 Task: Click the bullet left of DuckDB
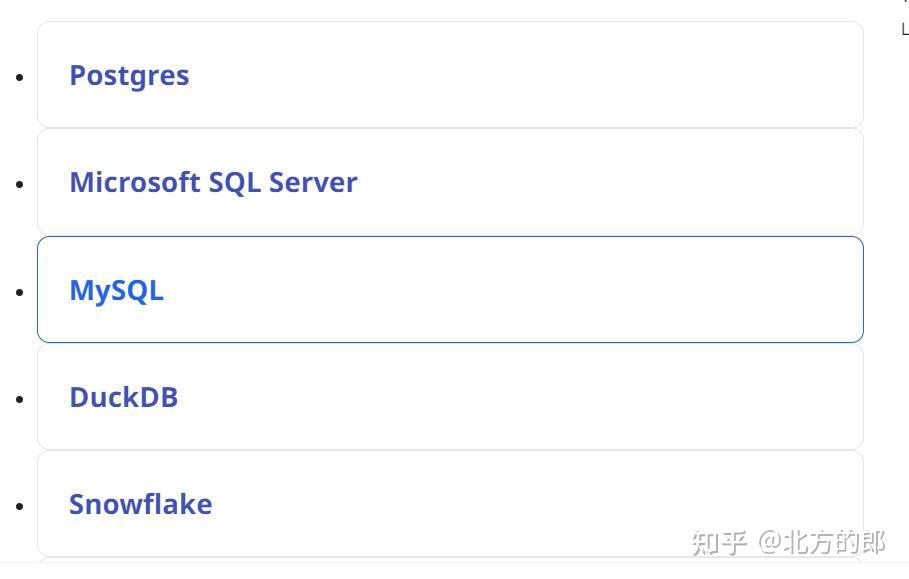20,399
